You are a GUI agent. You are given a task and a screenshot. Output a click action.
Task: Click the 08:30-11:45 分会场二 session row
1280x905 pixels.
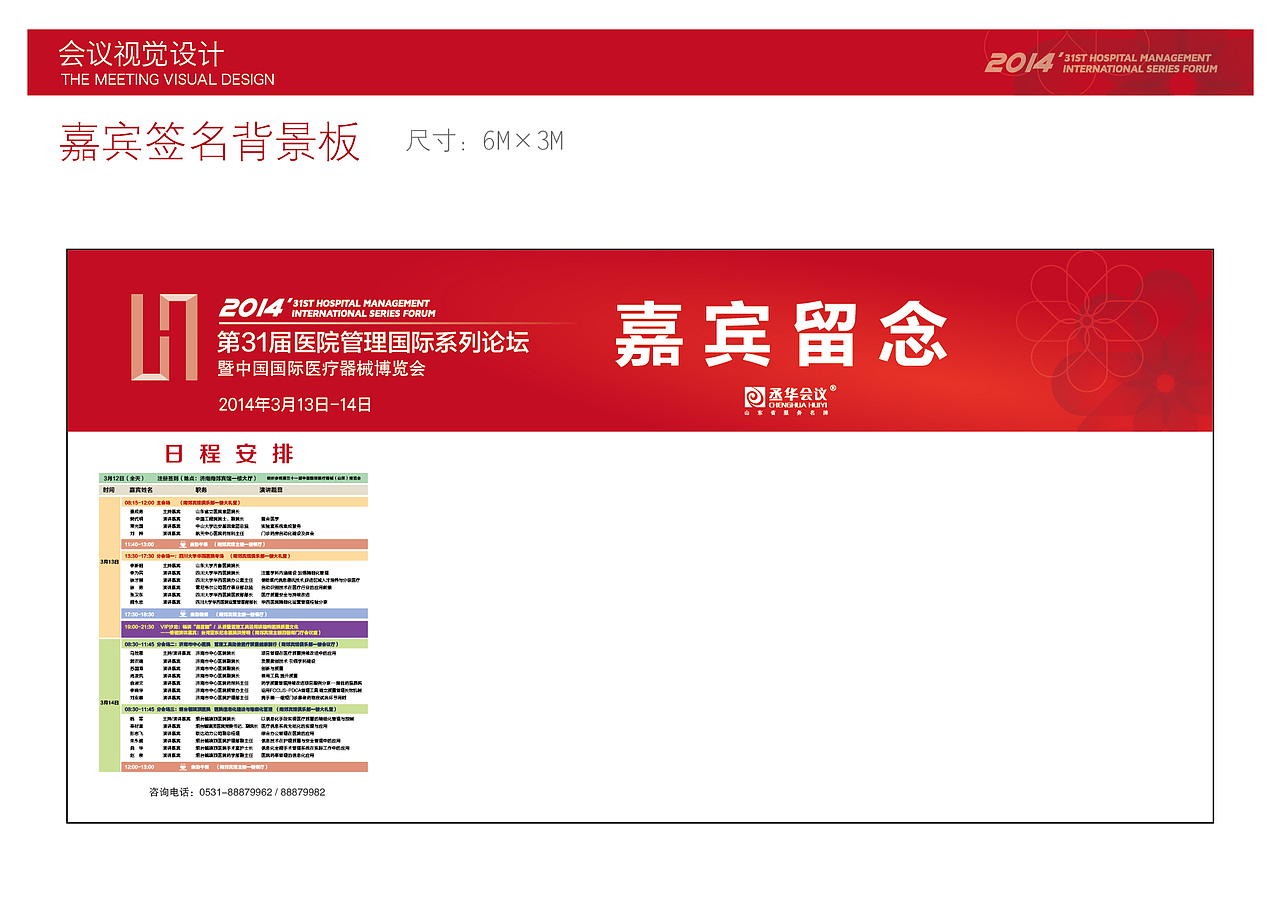click(x=244, y=644)
